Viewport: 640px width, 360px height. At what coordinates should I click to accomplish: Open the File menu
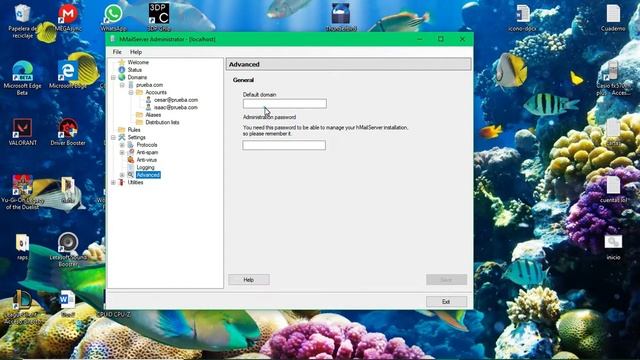coord(117,52)
